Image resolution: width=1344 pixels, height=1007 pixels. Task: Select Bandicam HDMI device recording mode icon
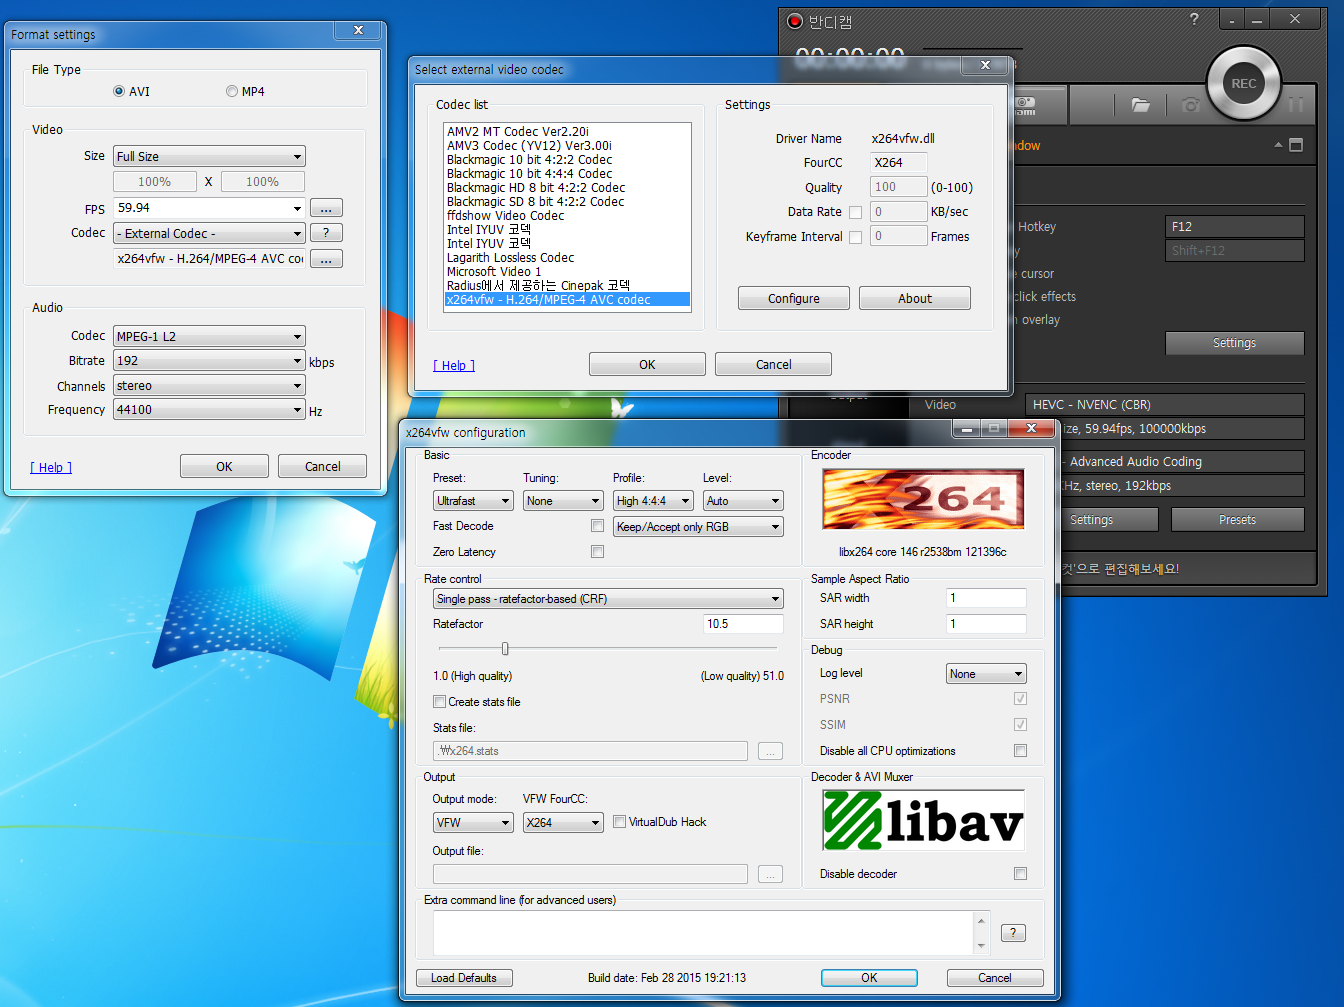[x=1026, y=104]
